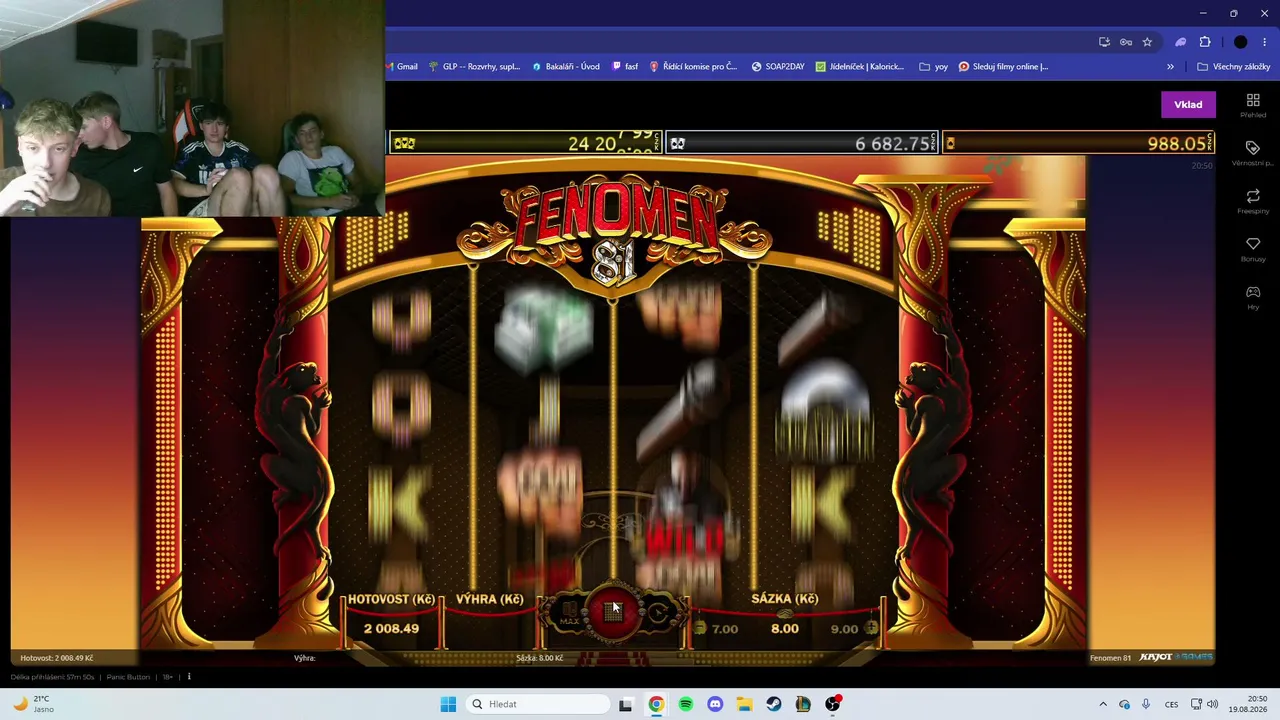Click the Kajot Games logo
The width and height of the screenshot is (1280, 720).
(1176, 657)
